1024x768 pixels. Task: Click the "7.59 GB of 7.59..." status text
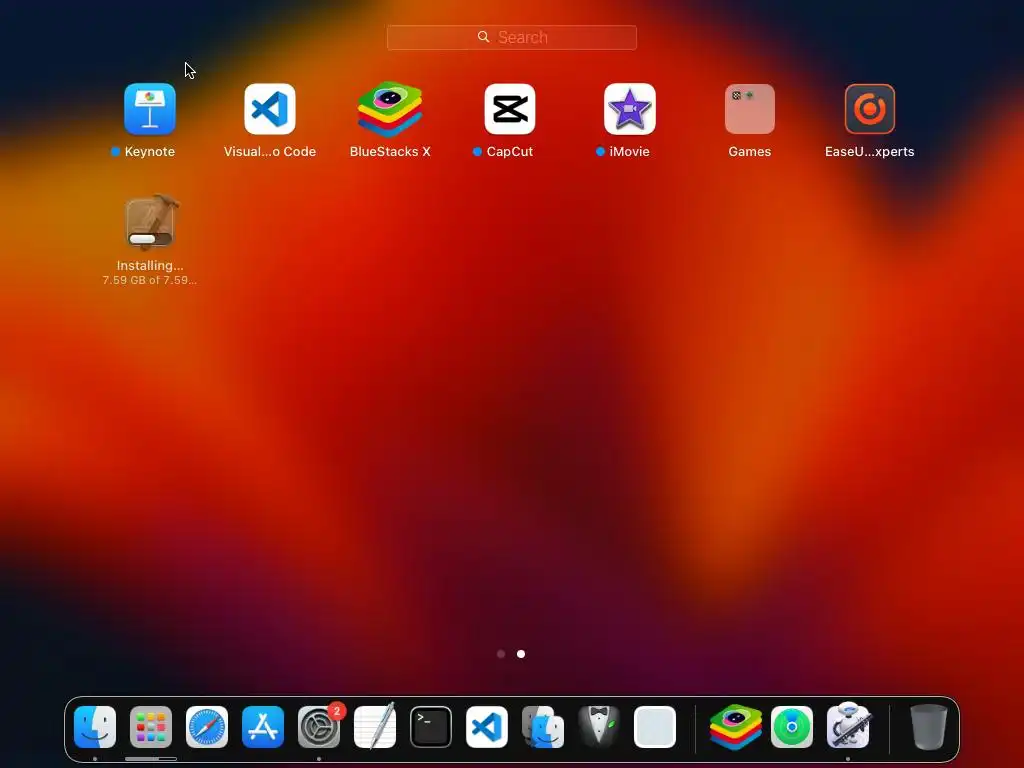[x=150, y=280]
